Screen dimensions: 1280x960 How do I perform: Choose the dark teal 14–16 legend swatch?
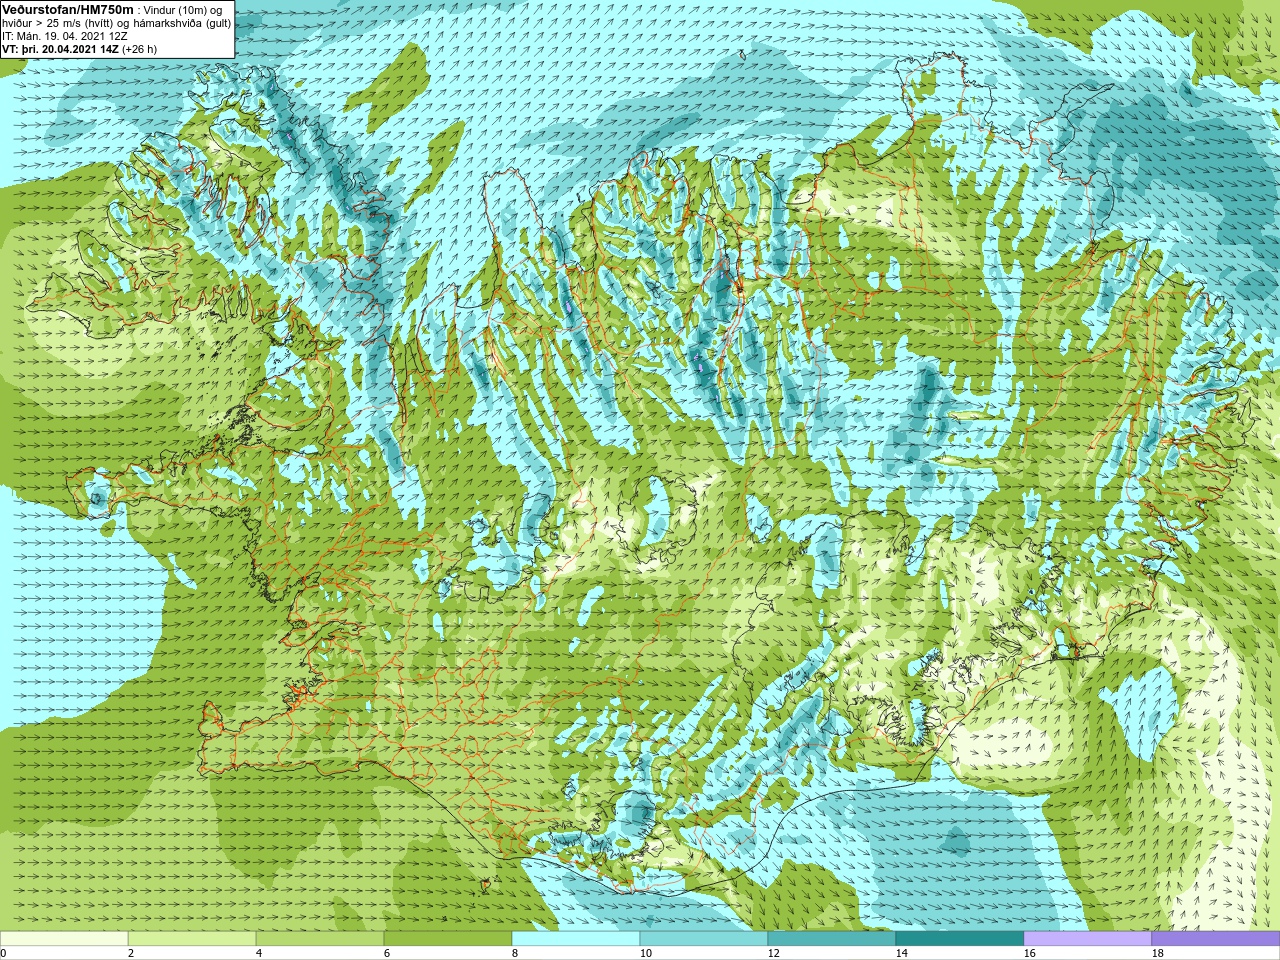[960, 939]
